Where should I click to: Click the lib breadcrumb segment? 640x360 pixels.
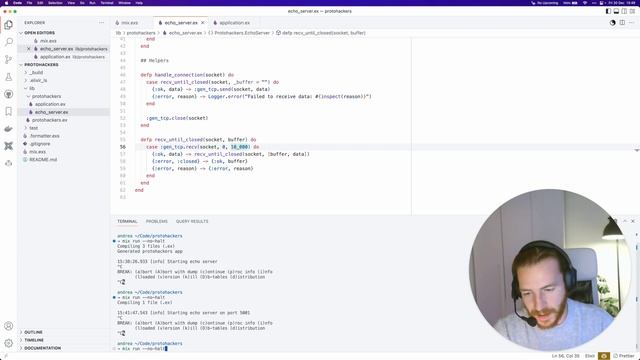(x=118, y=33)
